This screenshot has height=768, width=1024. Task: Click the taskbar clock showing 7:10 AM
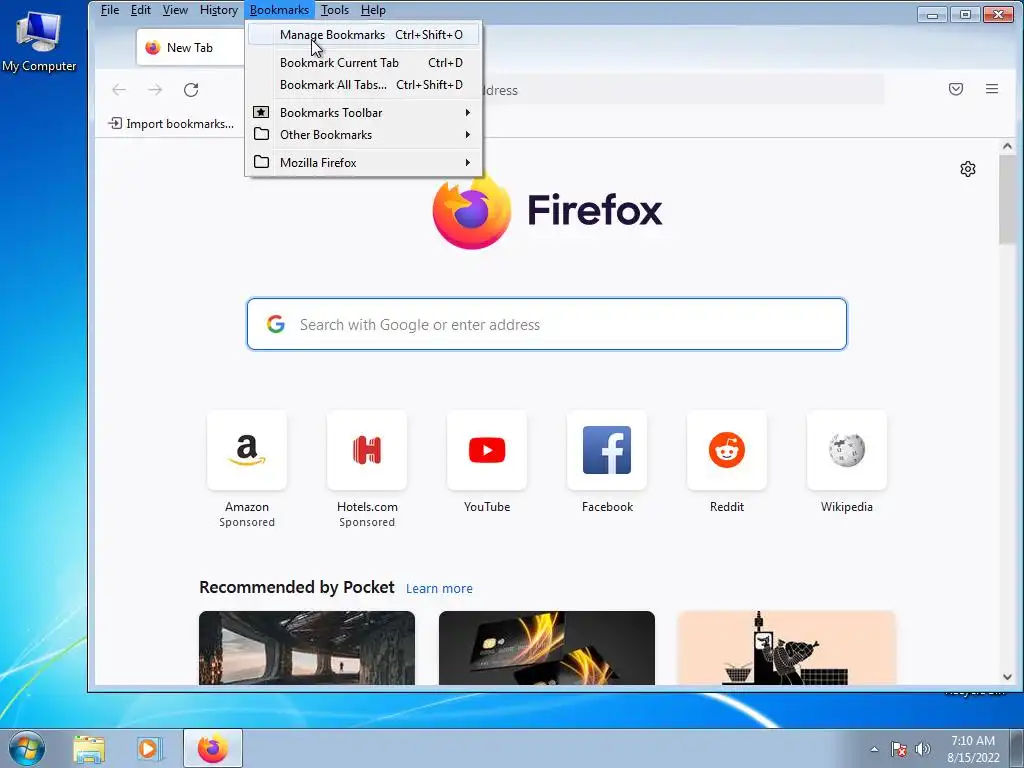point(973,749)
